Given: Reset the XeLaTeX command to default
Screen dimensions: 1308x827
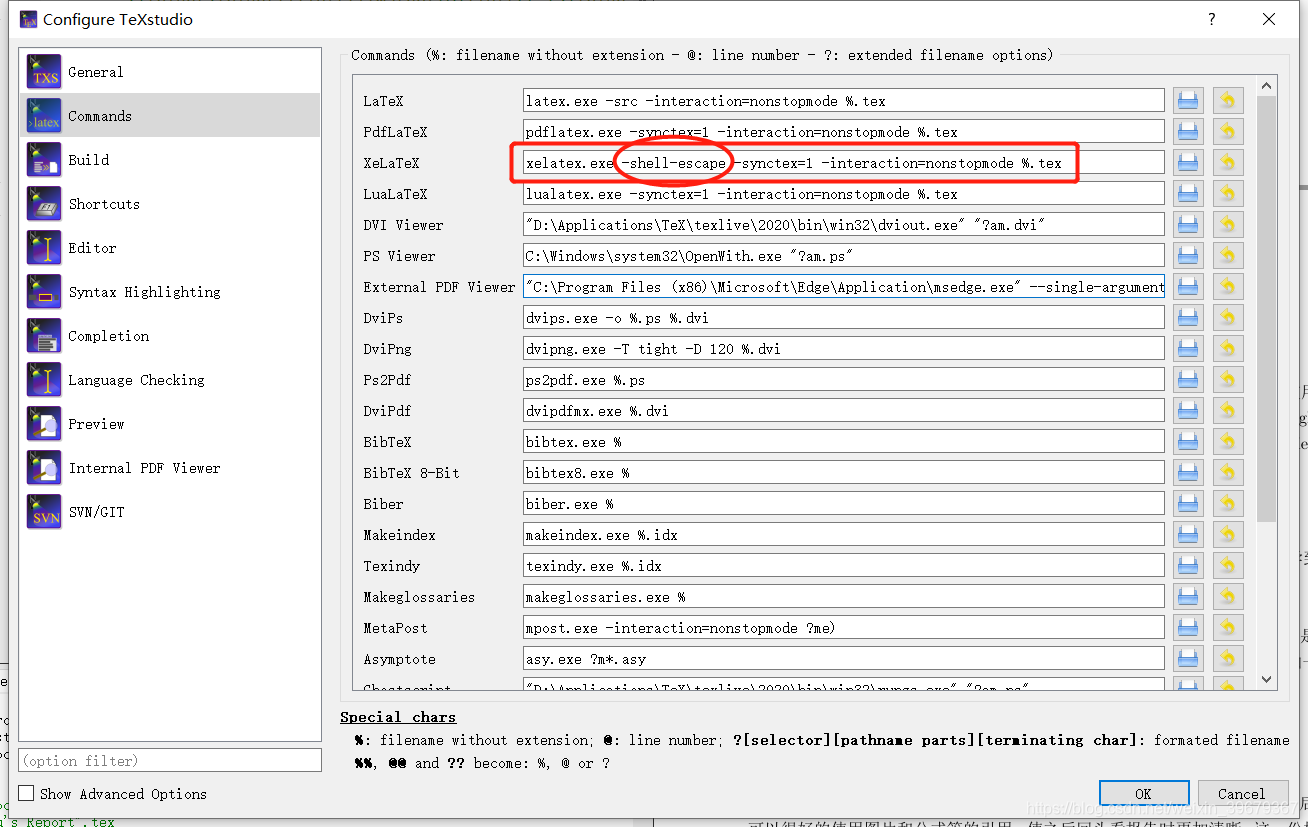Looking at the screenshot, I should click(x=1227, y=162).
